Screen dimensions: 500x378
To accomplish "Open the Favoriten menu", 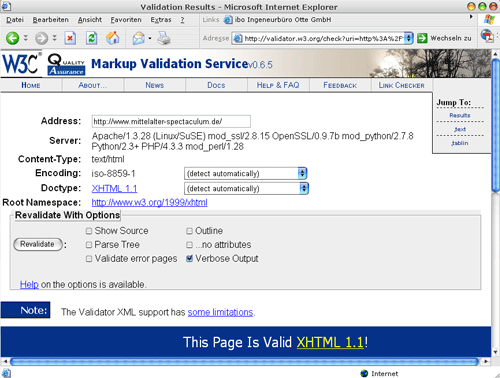I will point(126,20).
